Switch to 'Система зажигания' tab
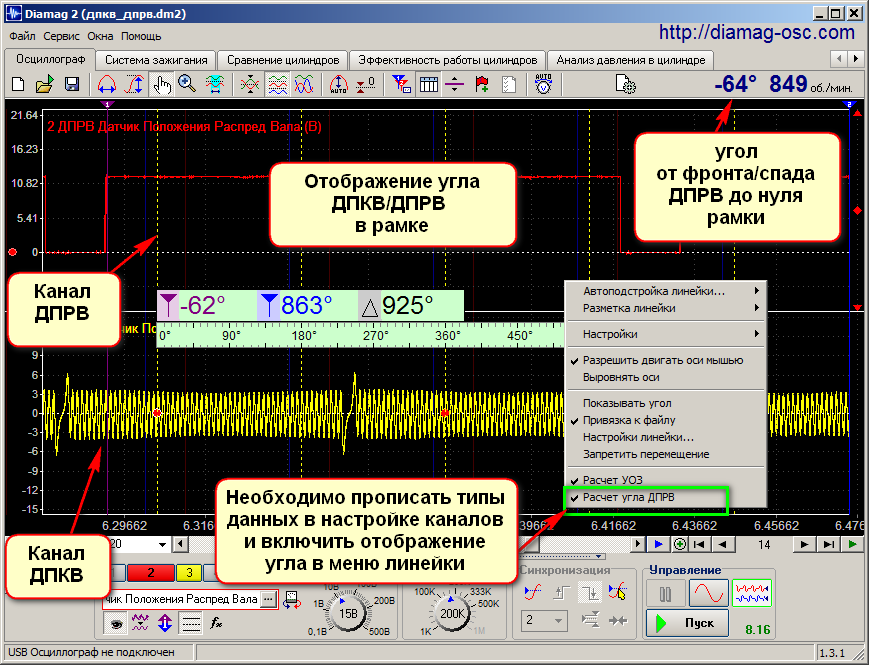869x665 pixels. pyautogui.click(x=156, y=60)
